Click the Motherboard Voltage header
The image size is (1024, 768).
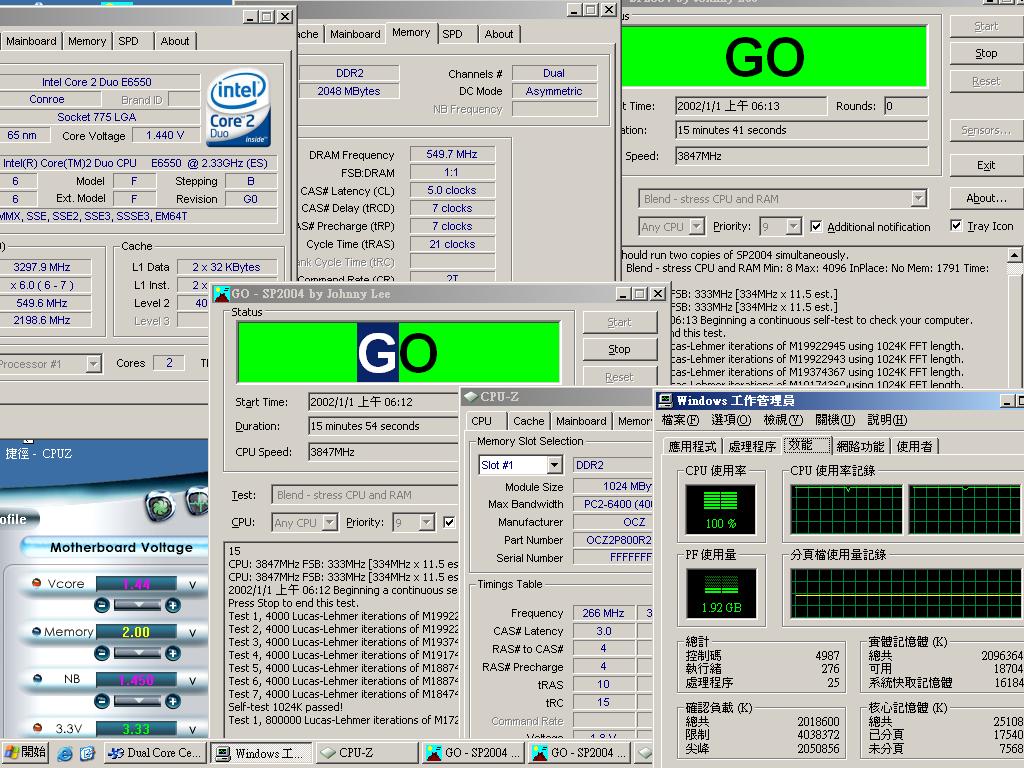point(121,547)
